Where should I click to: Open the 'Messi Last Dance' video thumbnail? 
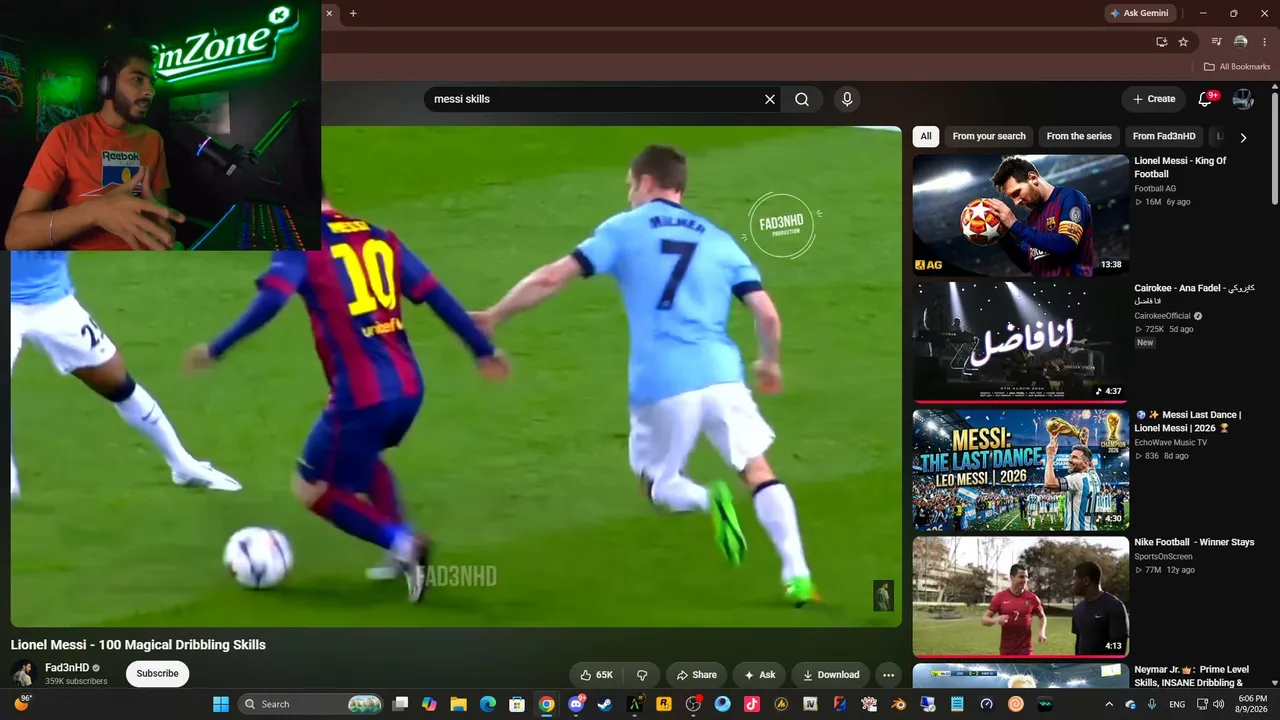(1021, 469)
